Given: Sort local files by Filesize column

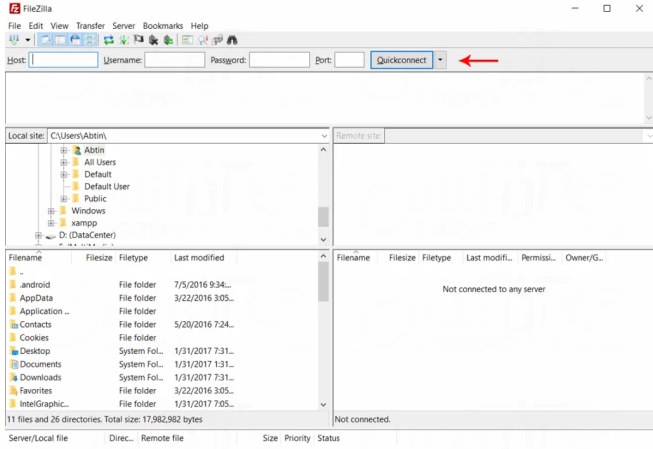Looking at the screenshot, I should (99, 258).
